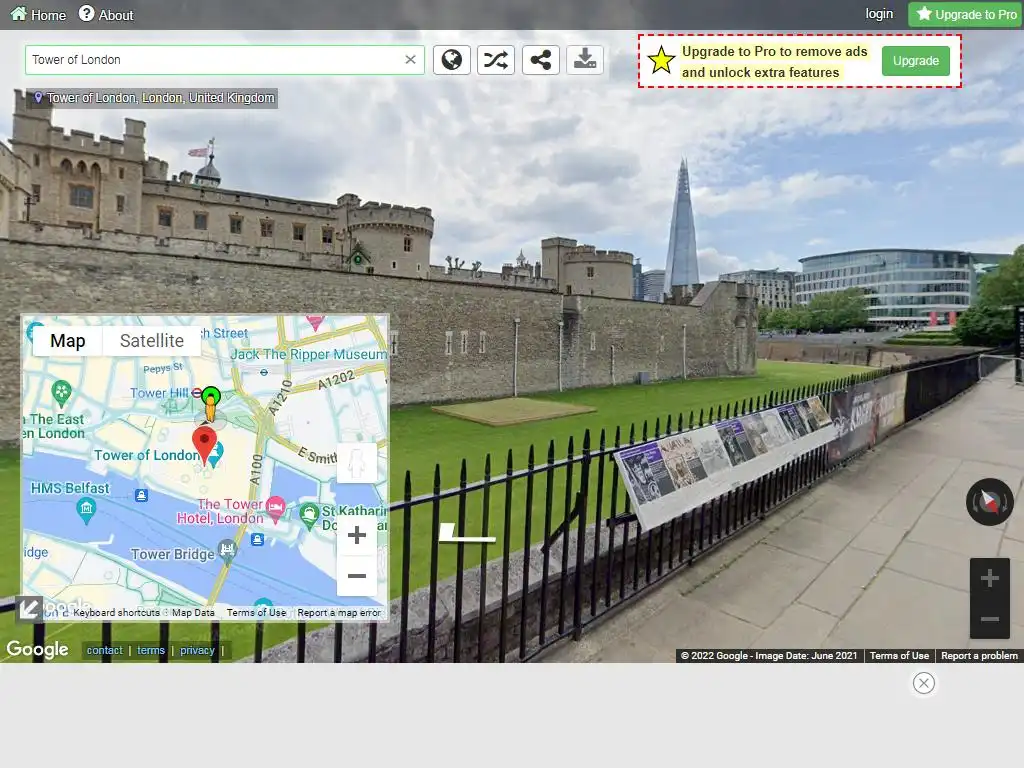Click Report a problem link
This screenshot has height=768, width=1024.
pos(979,656)
